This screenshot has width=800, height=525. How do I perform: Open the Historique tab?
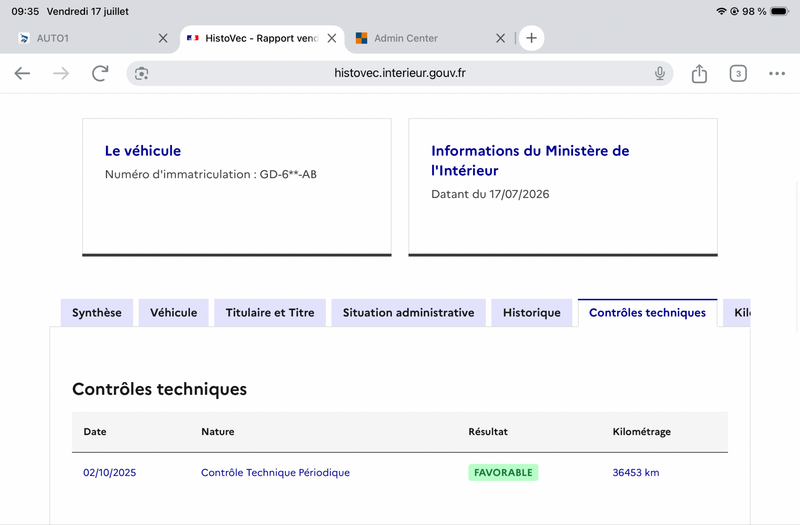[x=532, y=313]
